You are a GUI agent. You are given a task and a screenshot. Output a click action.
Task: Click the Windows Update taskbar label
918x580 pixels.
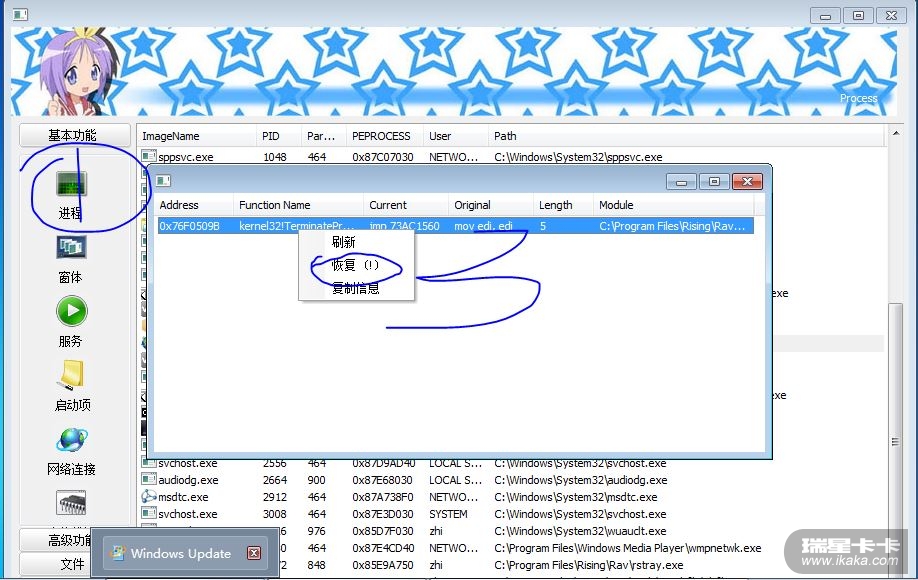[181, 553]
